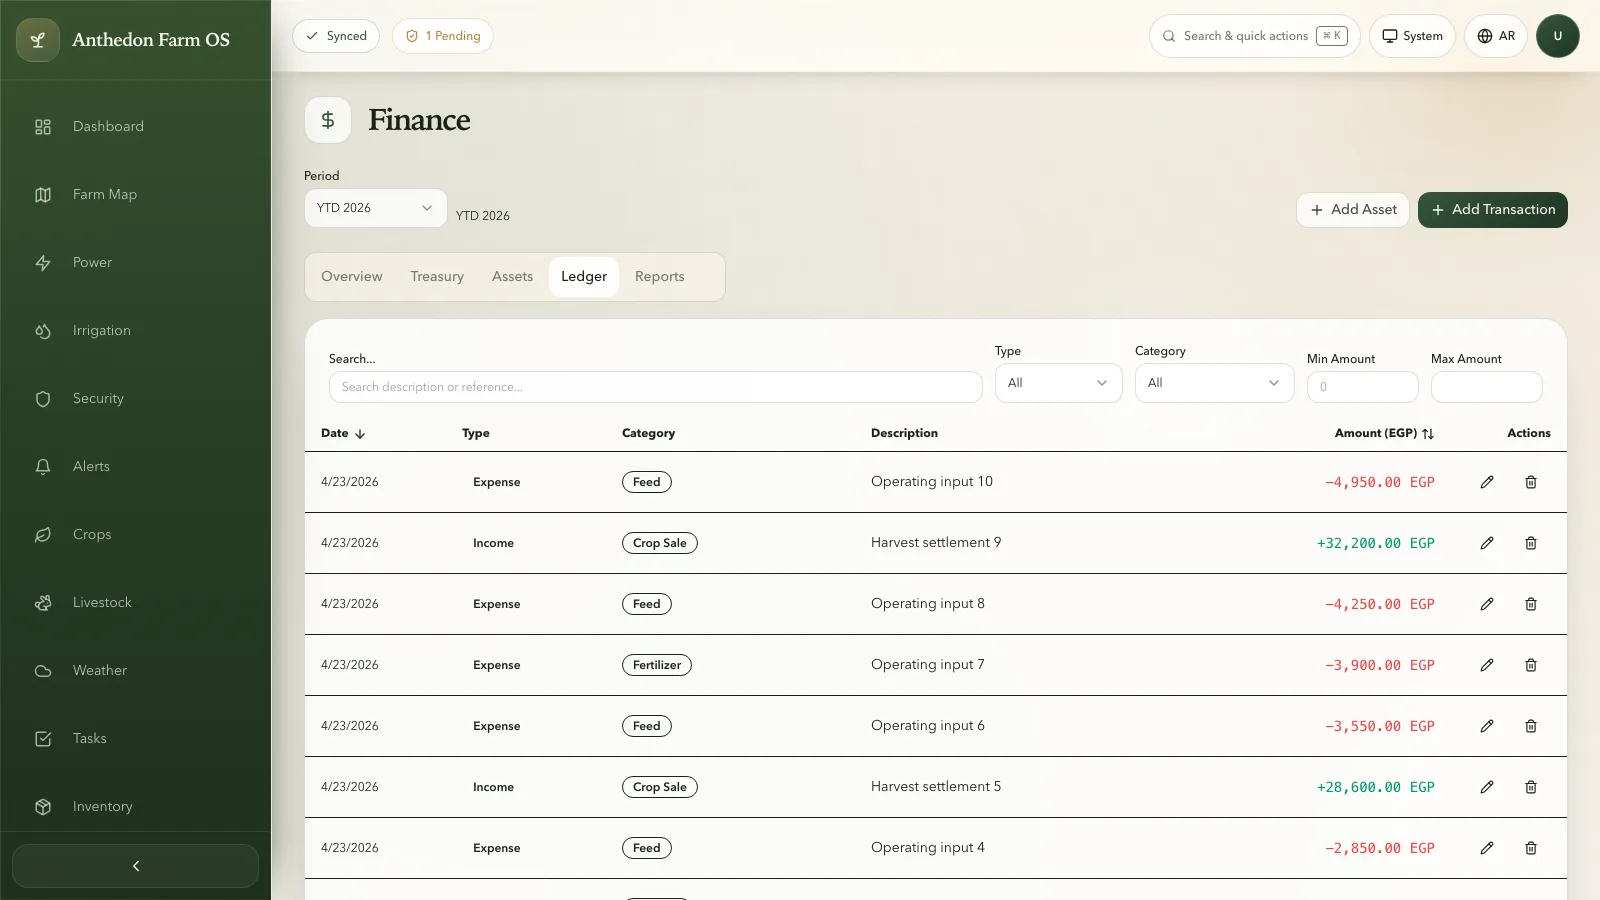The width and height of the screenshot is (1600, 900).
Task: Click the Anthedon Farm OS logo icon
Action: pyautogui.click(x=38, y=40)
